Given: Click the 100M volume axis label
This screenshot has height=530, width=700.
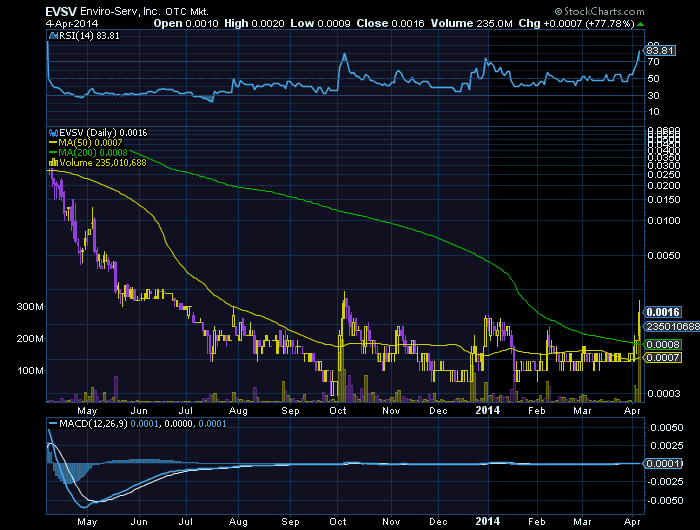Looking at the screenshot, I should [30, 371].
